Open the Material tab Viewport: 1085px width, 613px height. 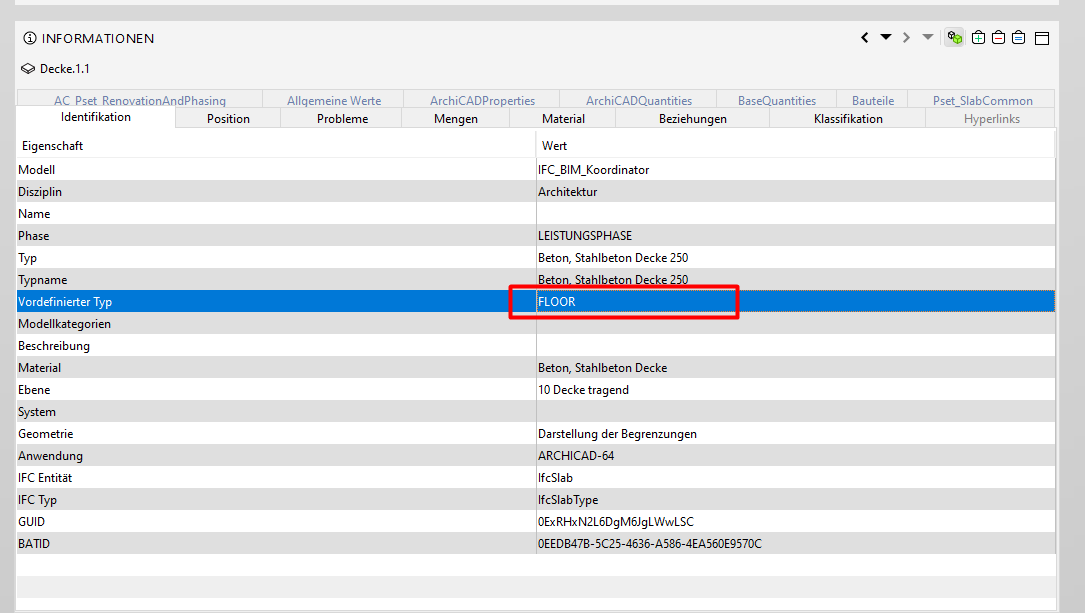click(x=563, y=118)
